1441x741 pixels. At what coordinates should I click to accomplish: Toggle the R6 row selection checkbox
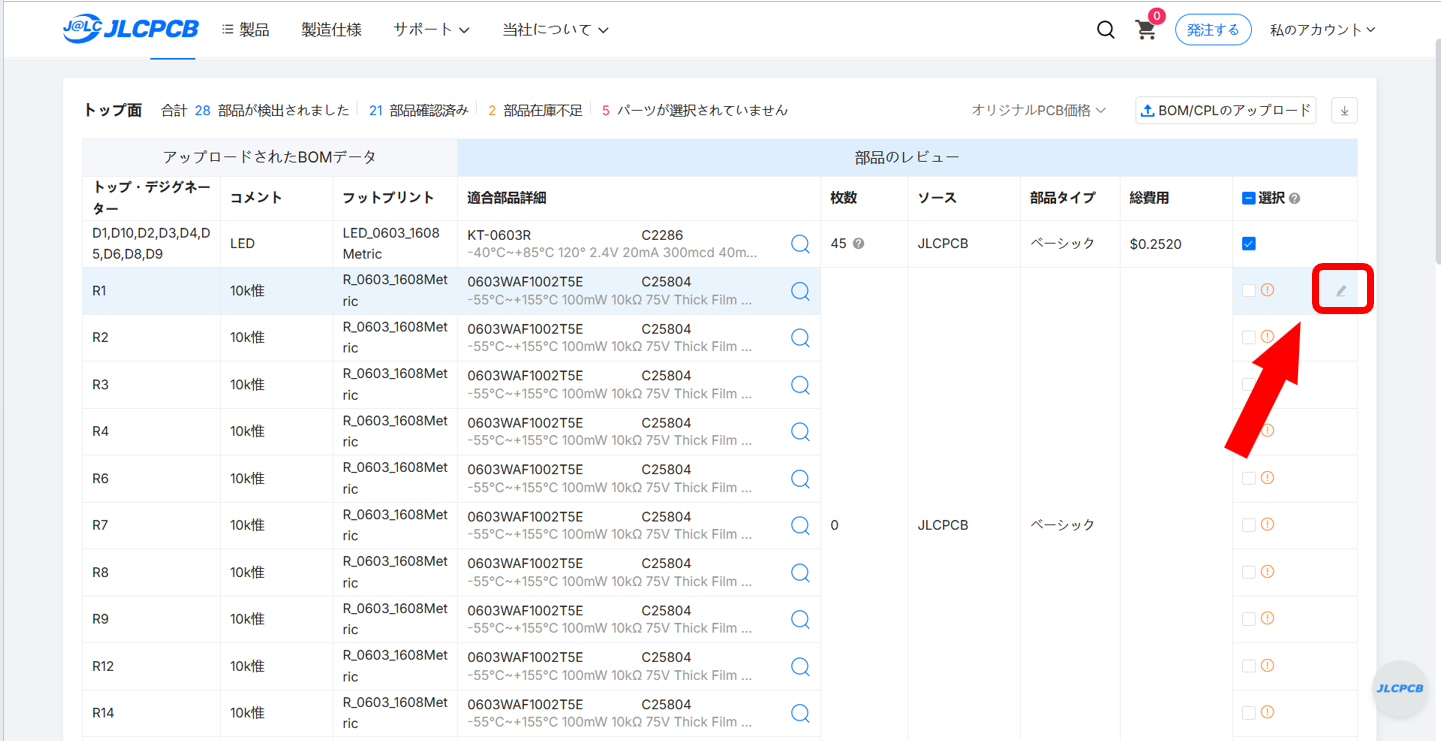click(x=1248, y=479)
